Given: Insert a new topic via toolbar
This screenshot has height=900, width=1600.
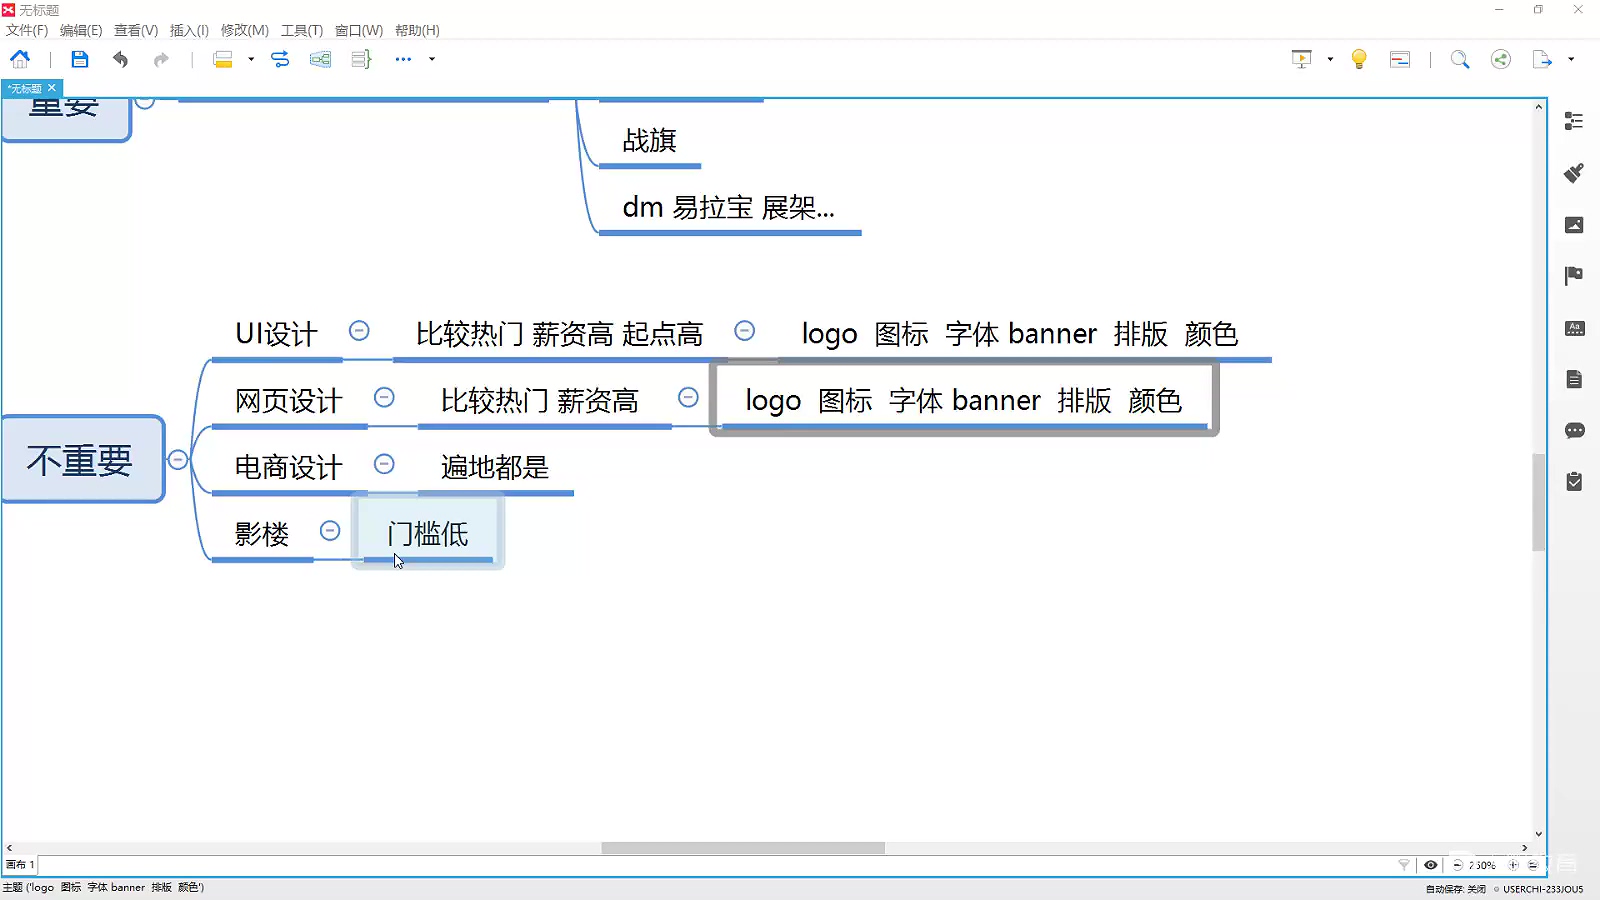Looking at the screenshot, I should pyautogui.click(x=223, y=59).
